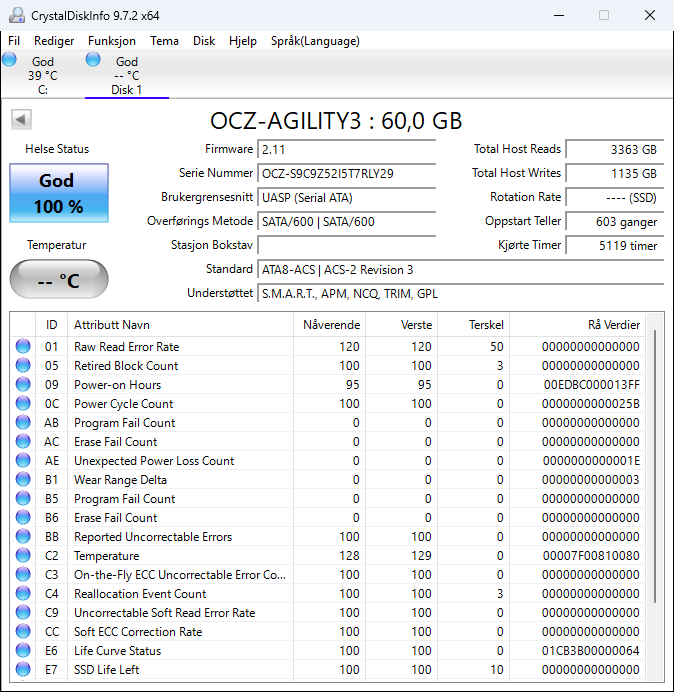Open the Disk menu
This screenshot has width=674, height=692.
tap(204, 41)
